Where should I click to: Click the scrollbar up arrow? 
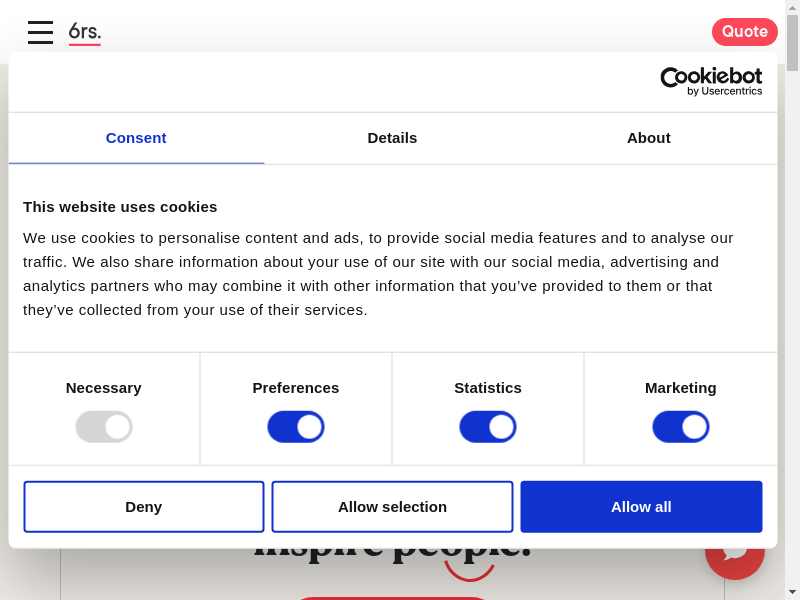tap(792, 7)
